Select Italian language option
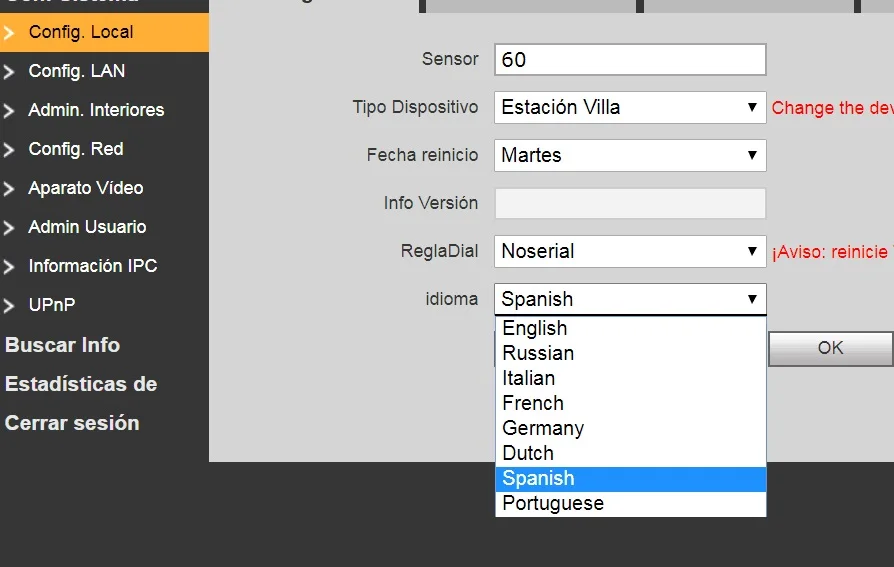Image resolution: width=894 pixels, height=567 pixels. 529,378
